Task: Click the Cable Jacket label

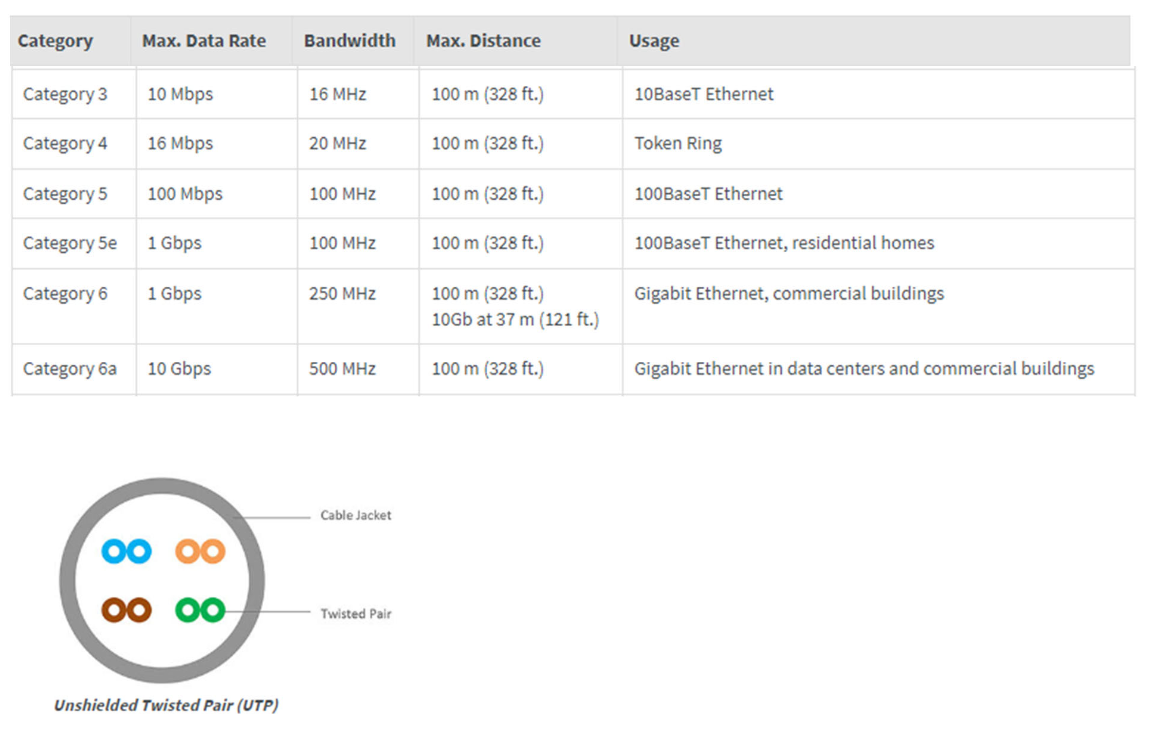Action: 356,516
